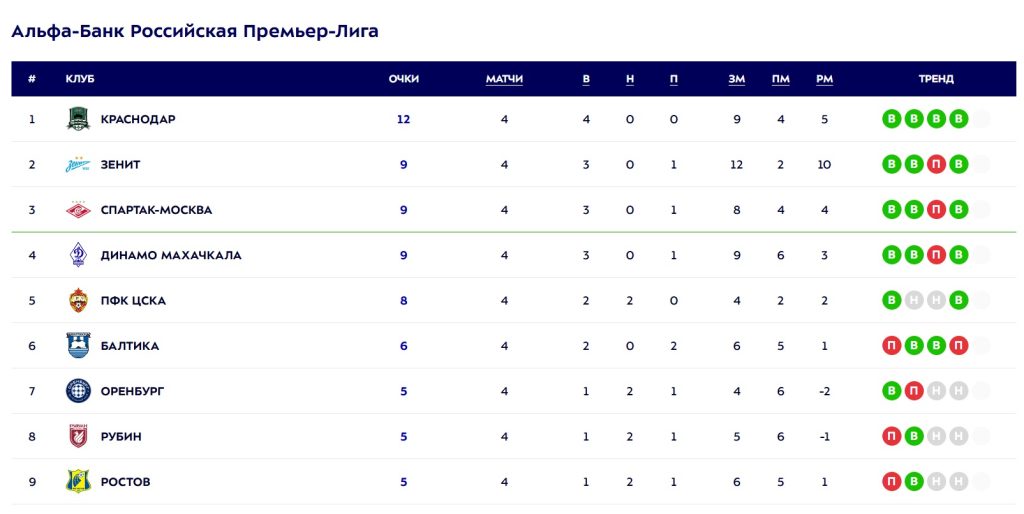
Task: Click the Rubin club emblem
Action: [x=78, y=436]
